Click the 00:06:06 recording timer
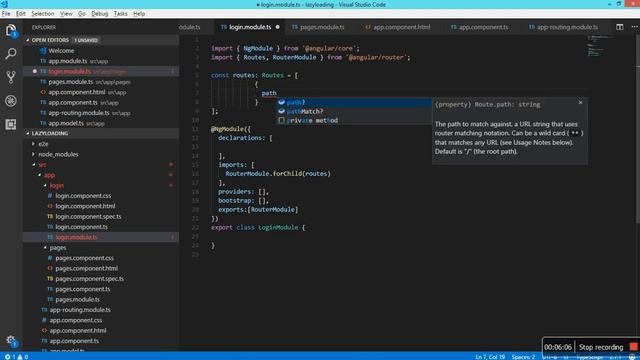640x360 pixels. [558, 347]
